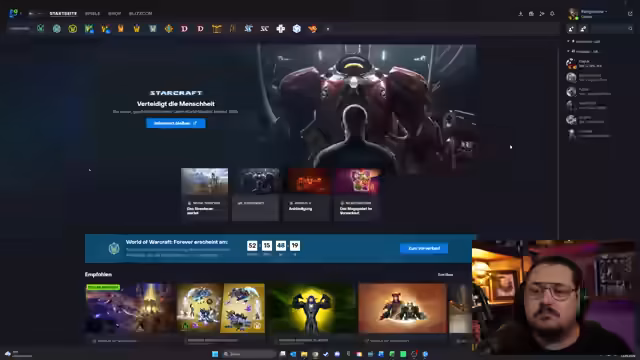Pop out the social panel window
The image size is (640, 360).
point(630,13)
